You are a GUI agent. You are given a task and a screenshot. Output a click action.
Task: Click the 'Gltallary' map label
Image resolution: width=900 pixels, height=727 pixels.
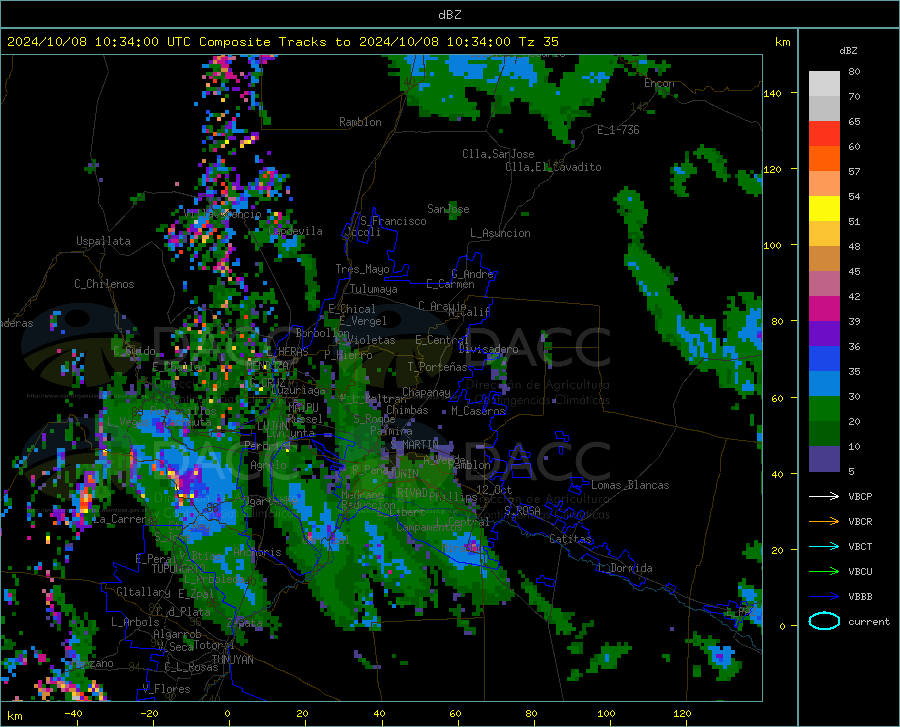143,592
